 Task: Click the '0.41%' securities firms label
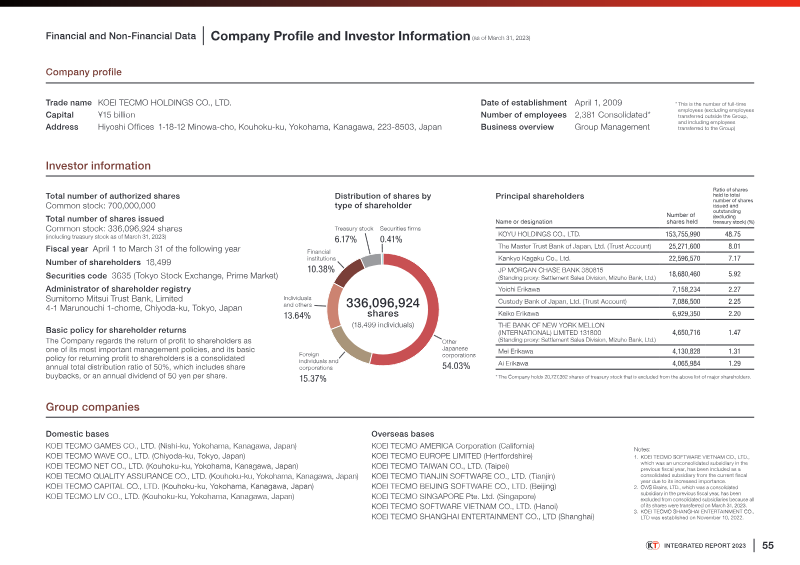(x=391, y=239)
